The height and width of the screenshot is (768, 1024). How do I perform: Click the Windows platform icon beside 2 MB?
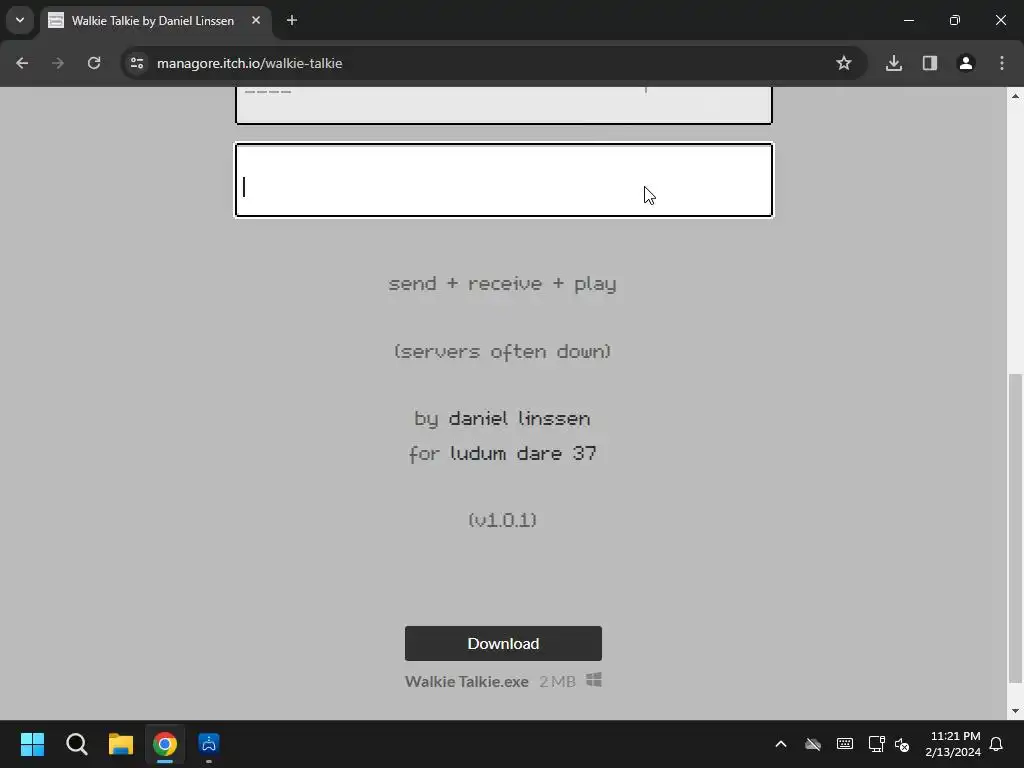point(593,680)
